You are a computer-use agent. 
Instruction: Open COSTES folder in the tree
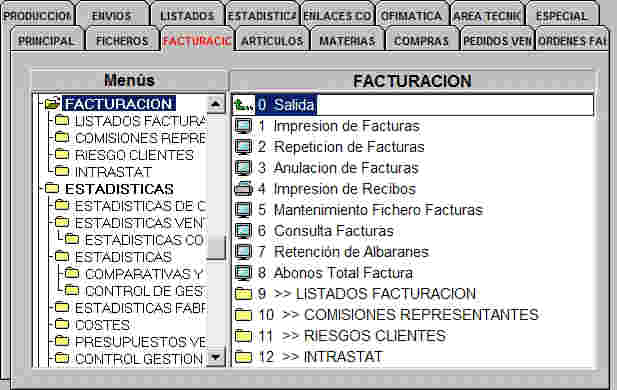coord(102,325)
